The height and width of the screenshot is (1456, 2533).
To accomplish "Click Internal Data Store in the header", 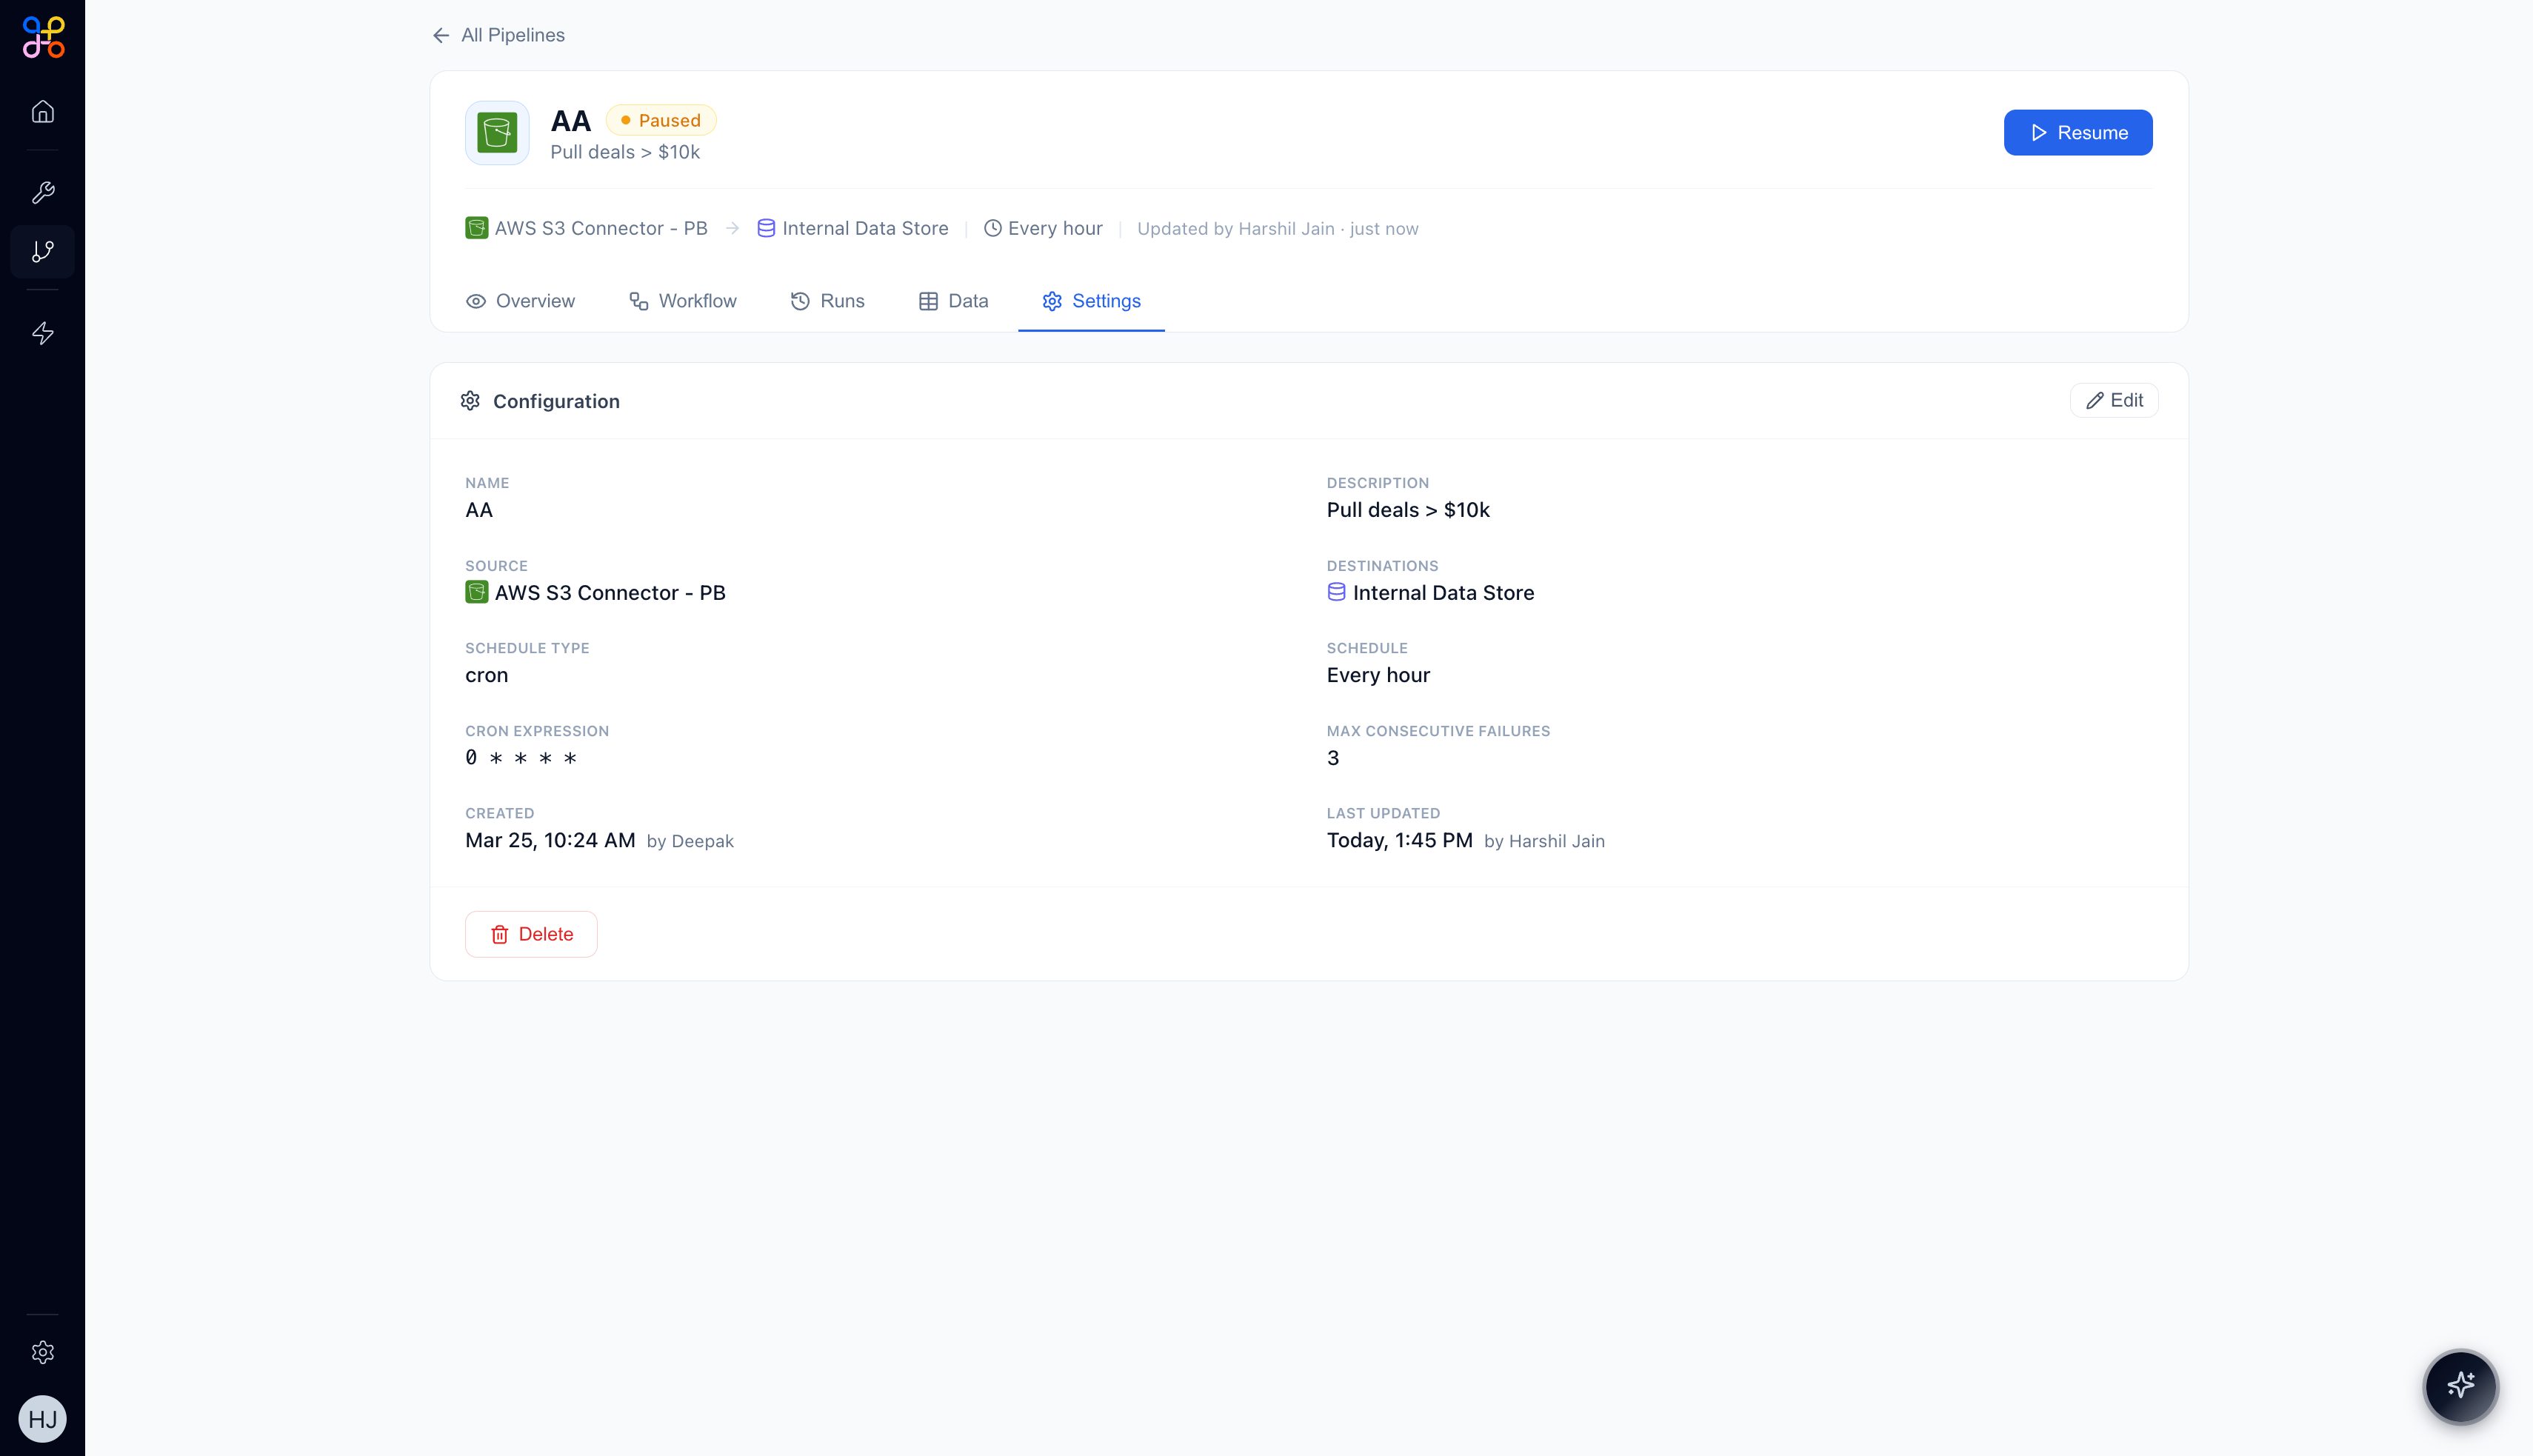I will [865, 228].
